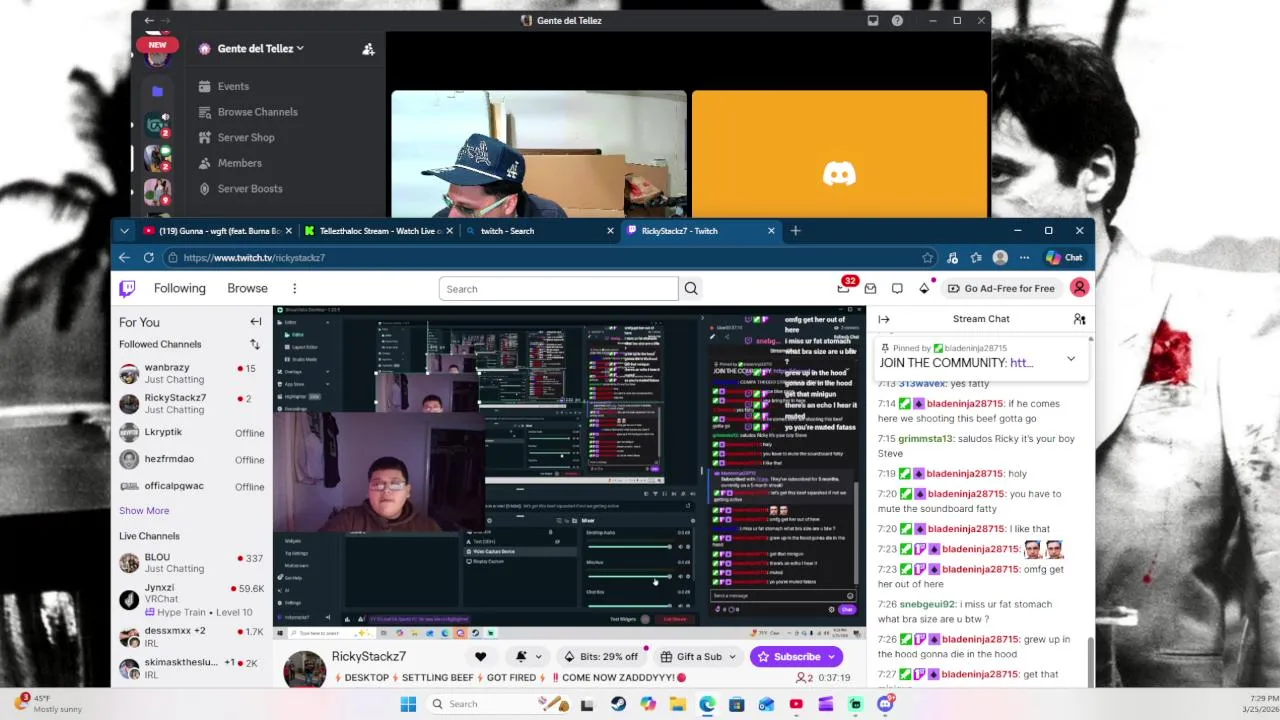Refresh the browser page
The width and height of the screenshot is (1280, 720).
pyautogui.click(x=148, y=257)
